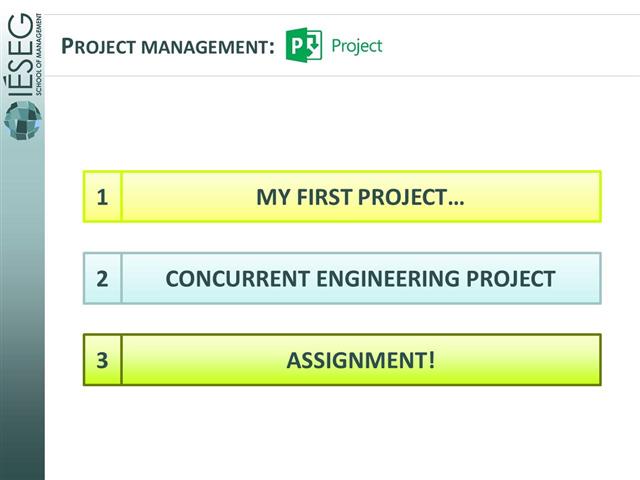The height and width of the screenshot is (480, 640).
Task: Open the "MY FIRST PROJECT…" section
Action: [360, 196]
